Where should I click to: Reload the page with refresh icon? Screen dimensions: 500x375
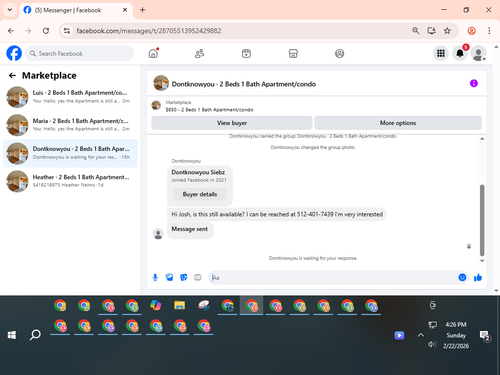coord(46,31)
